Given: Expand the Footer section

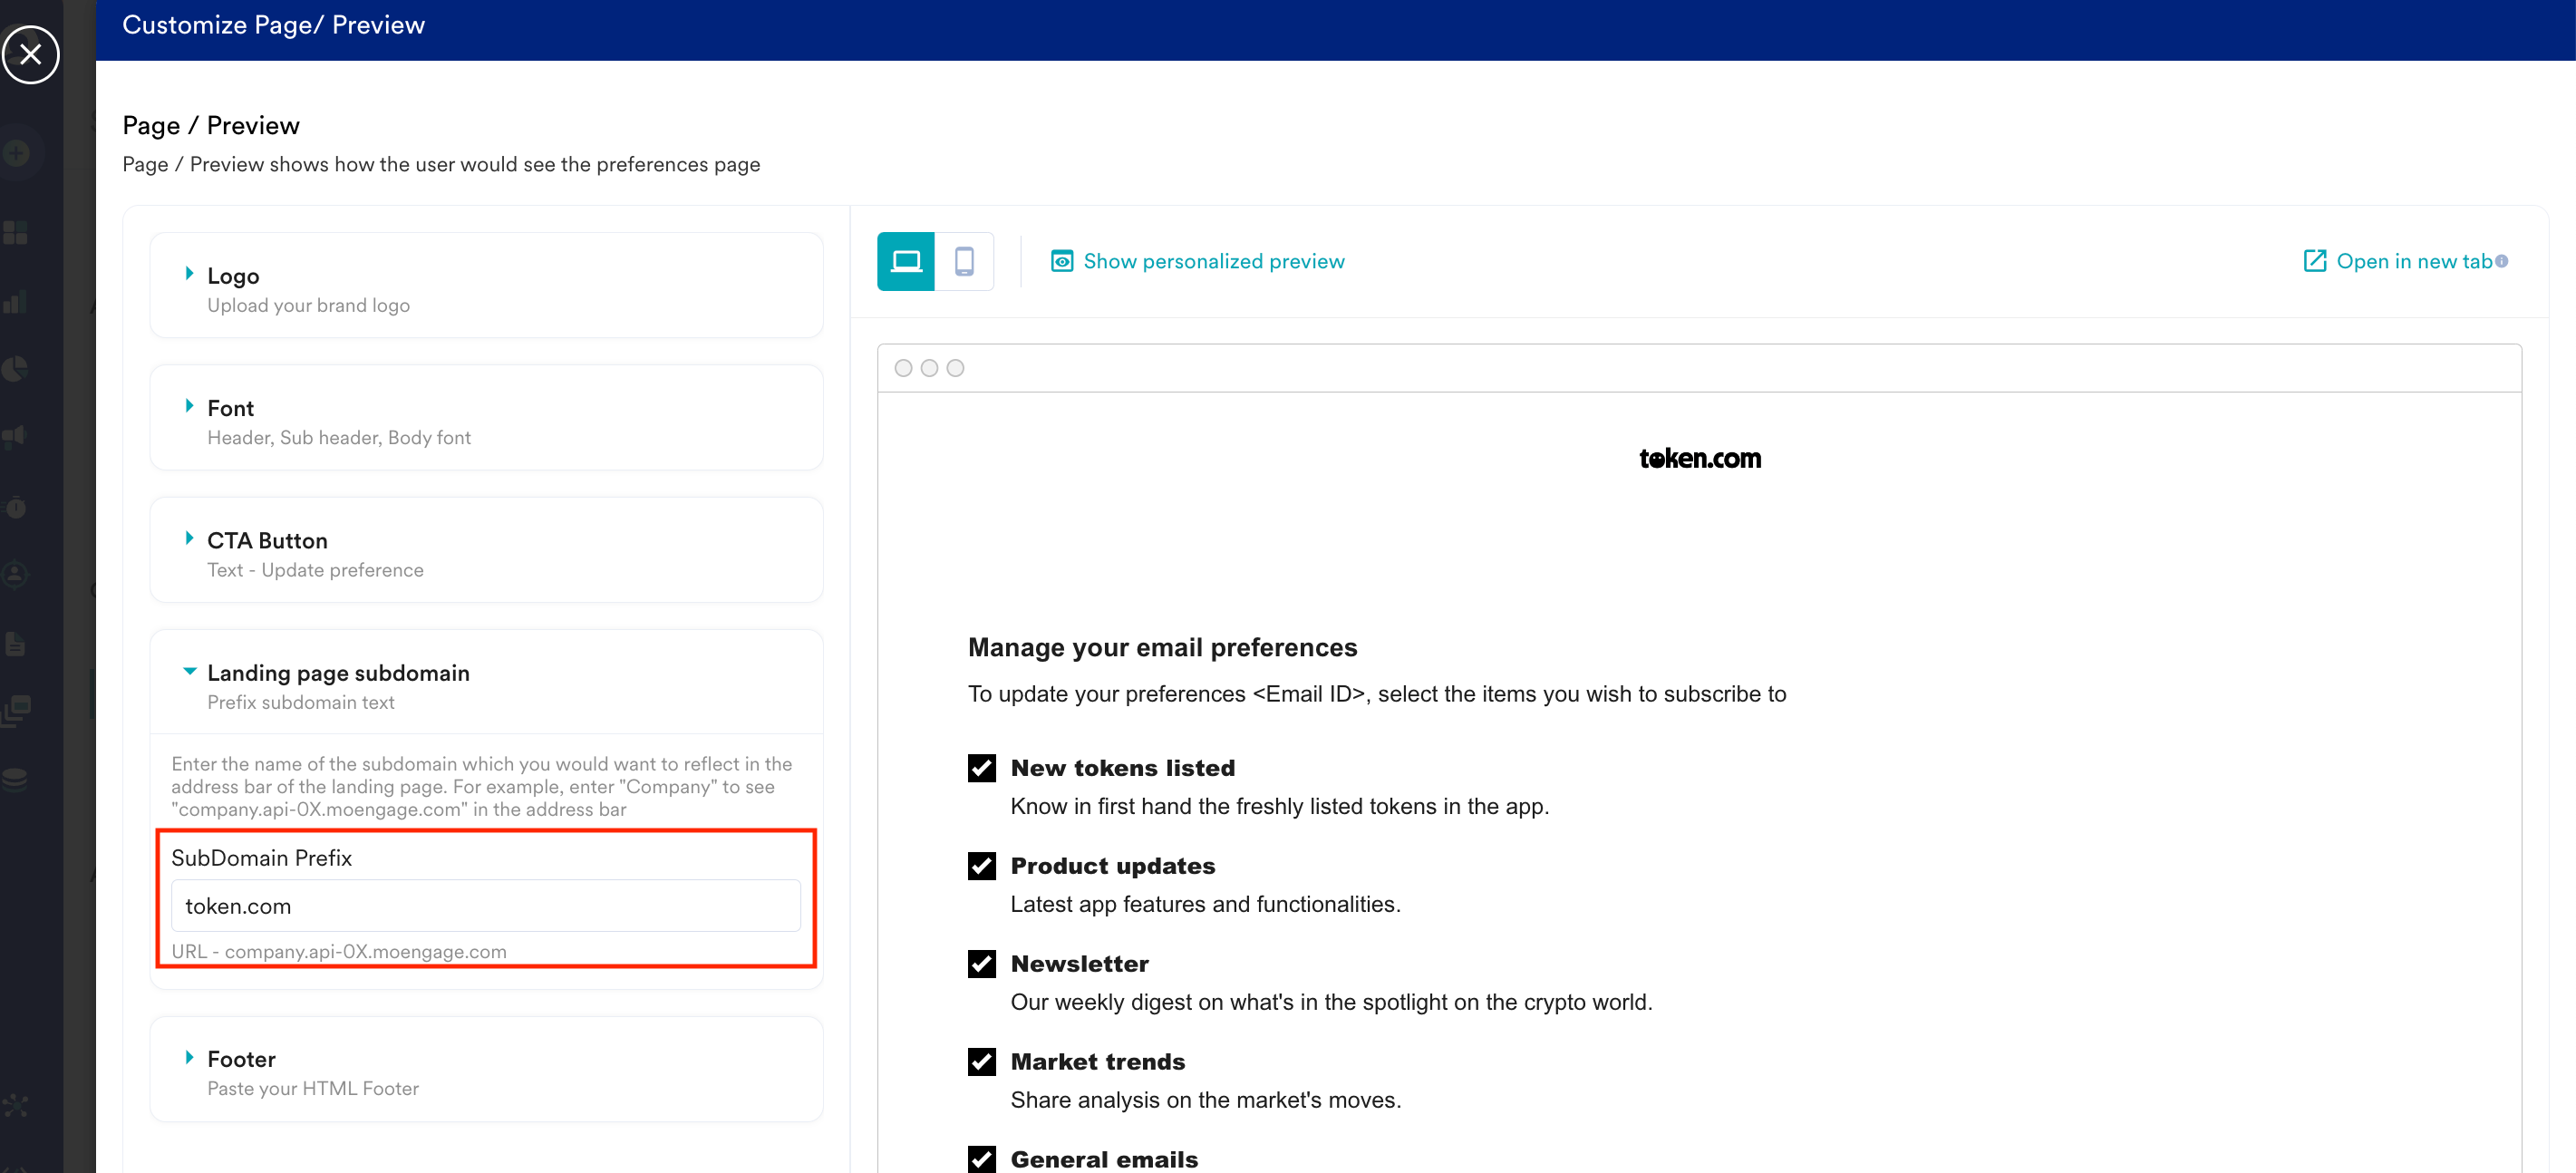Looking at the screenshot, I should [x=241, y=1059].
